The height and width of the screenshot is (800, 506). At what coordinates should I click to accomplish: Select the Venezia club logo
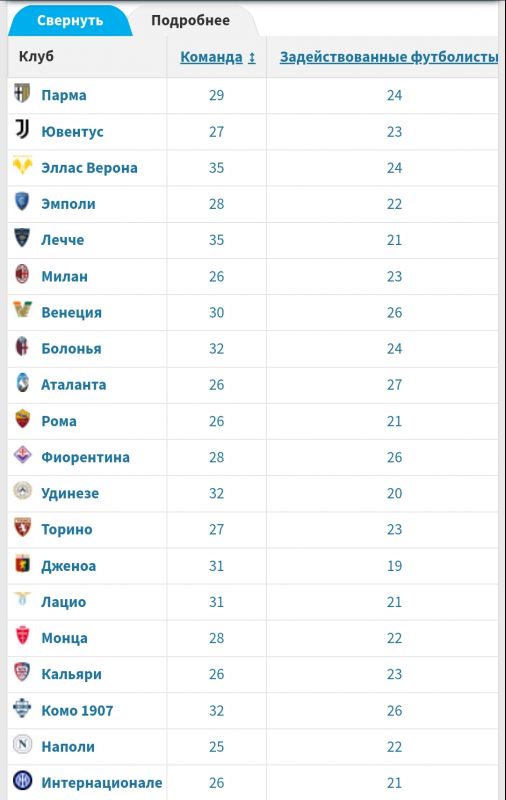(22, 310)
